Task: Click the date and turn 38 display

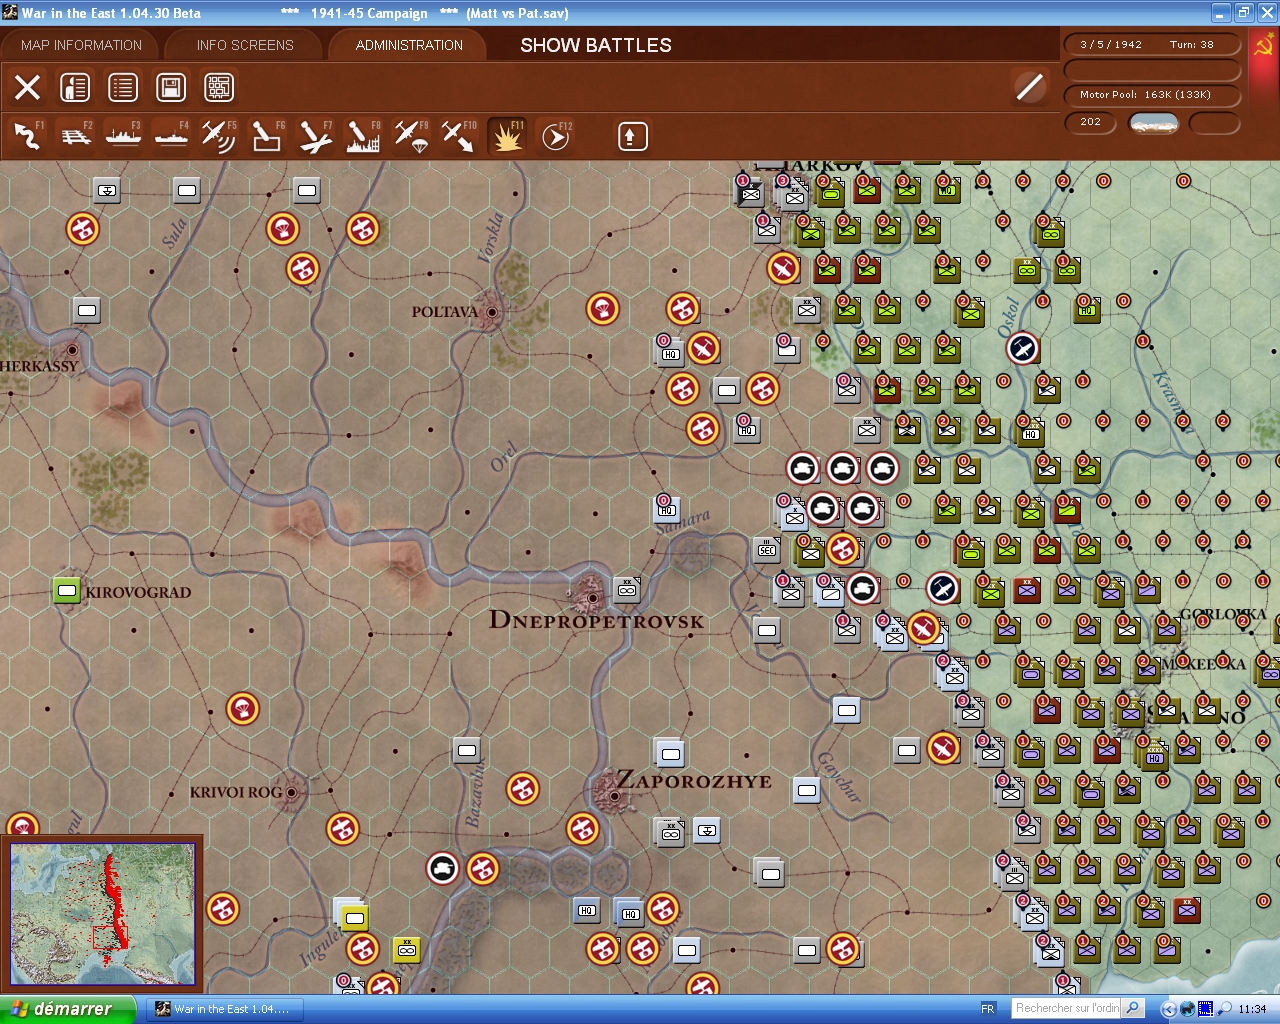Action: [1152, 44]
